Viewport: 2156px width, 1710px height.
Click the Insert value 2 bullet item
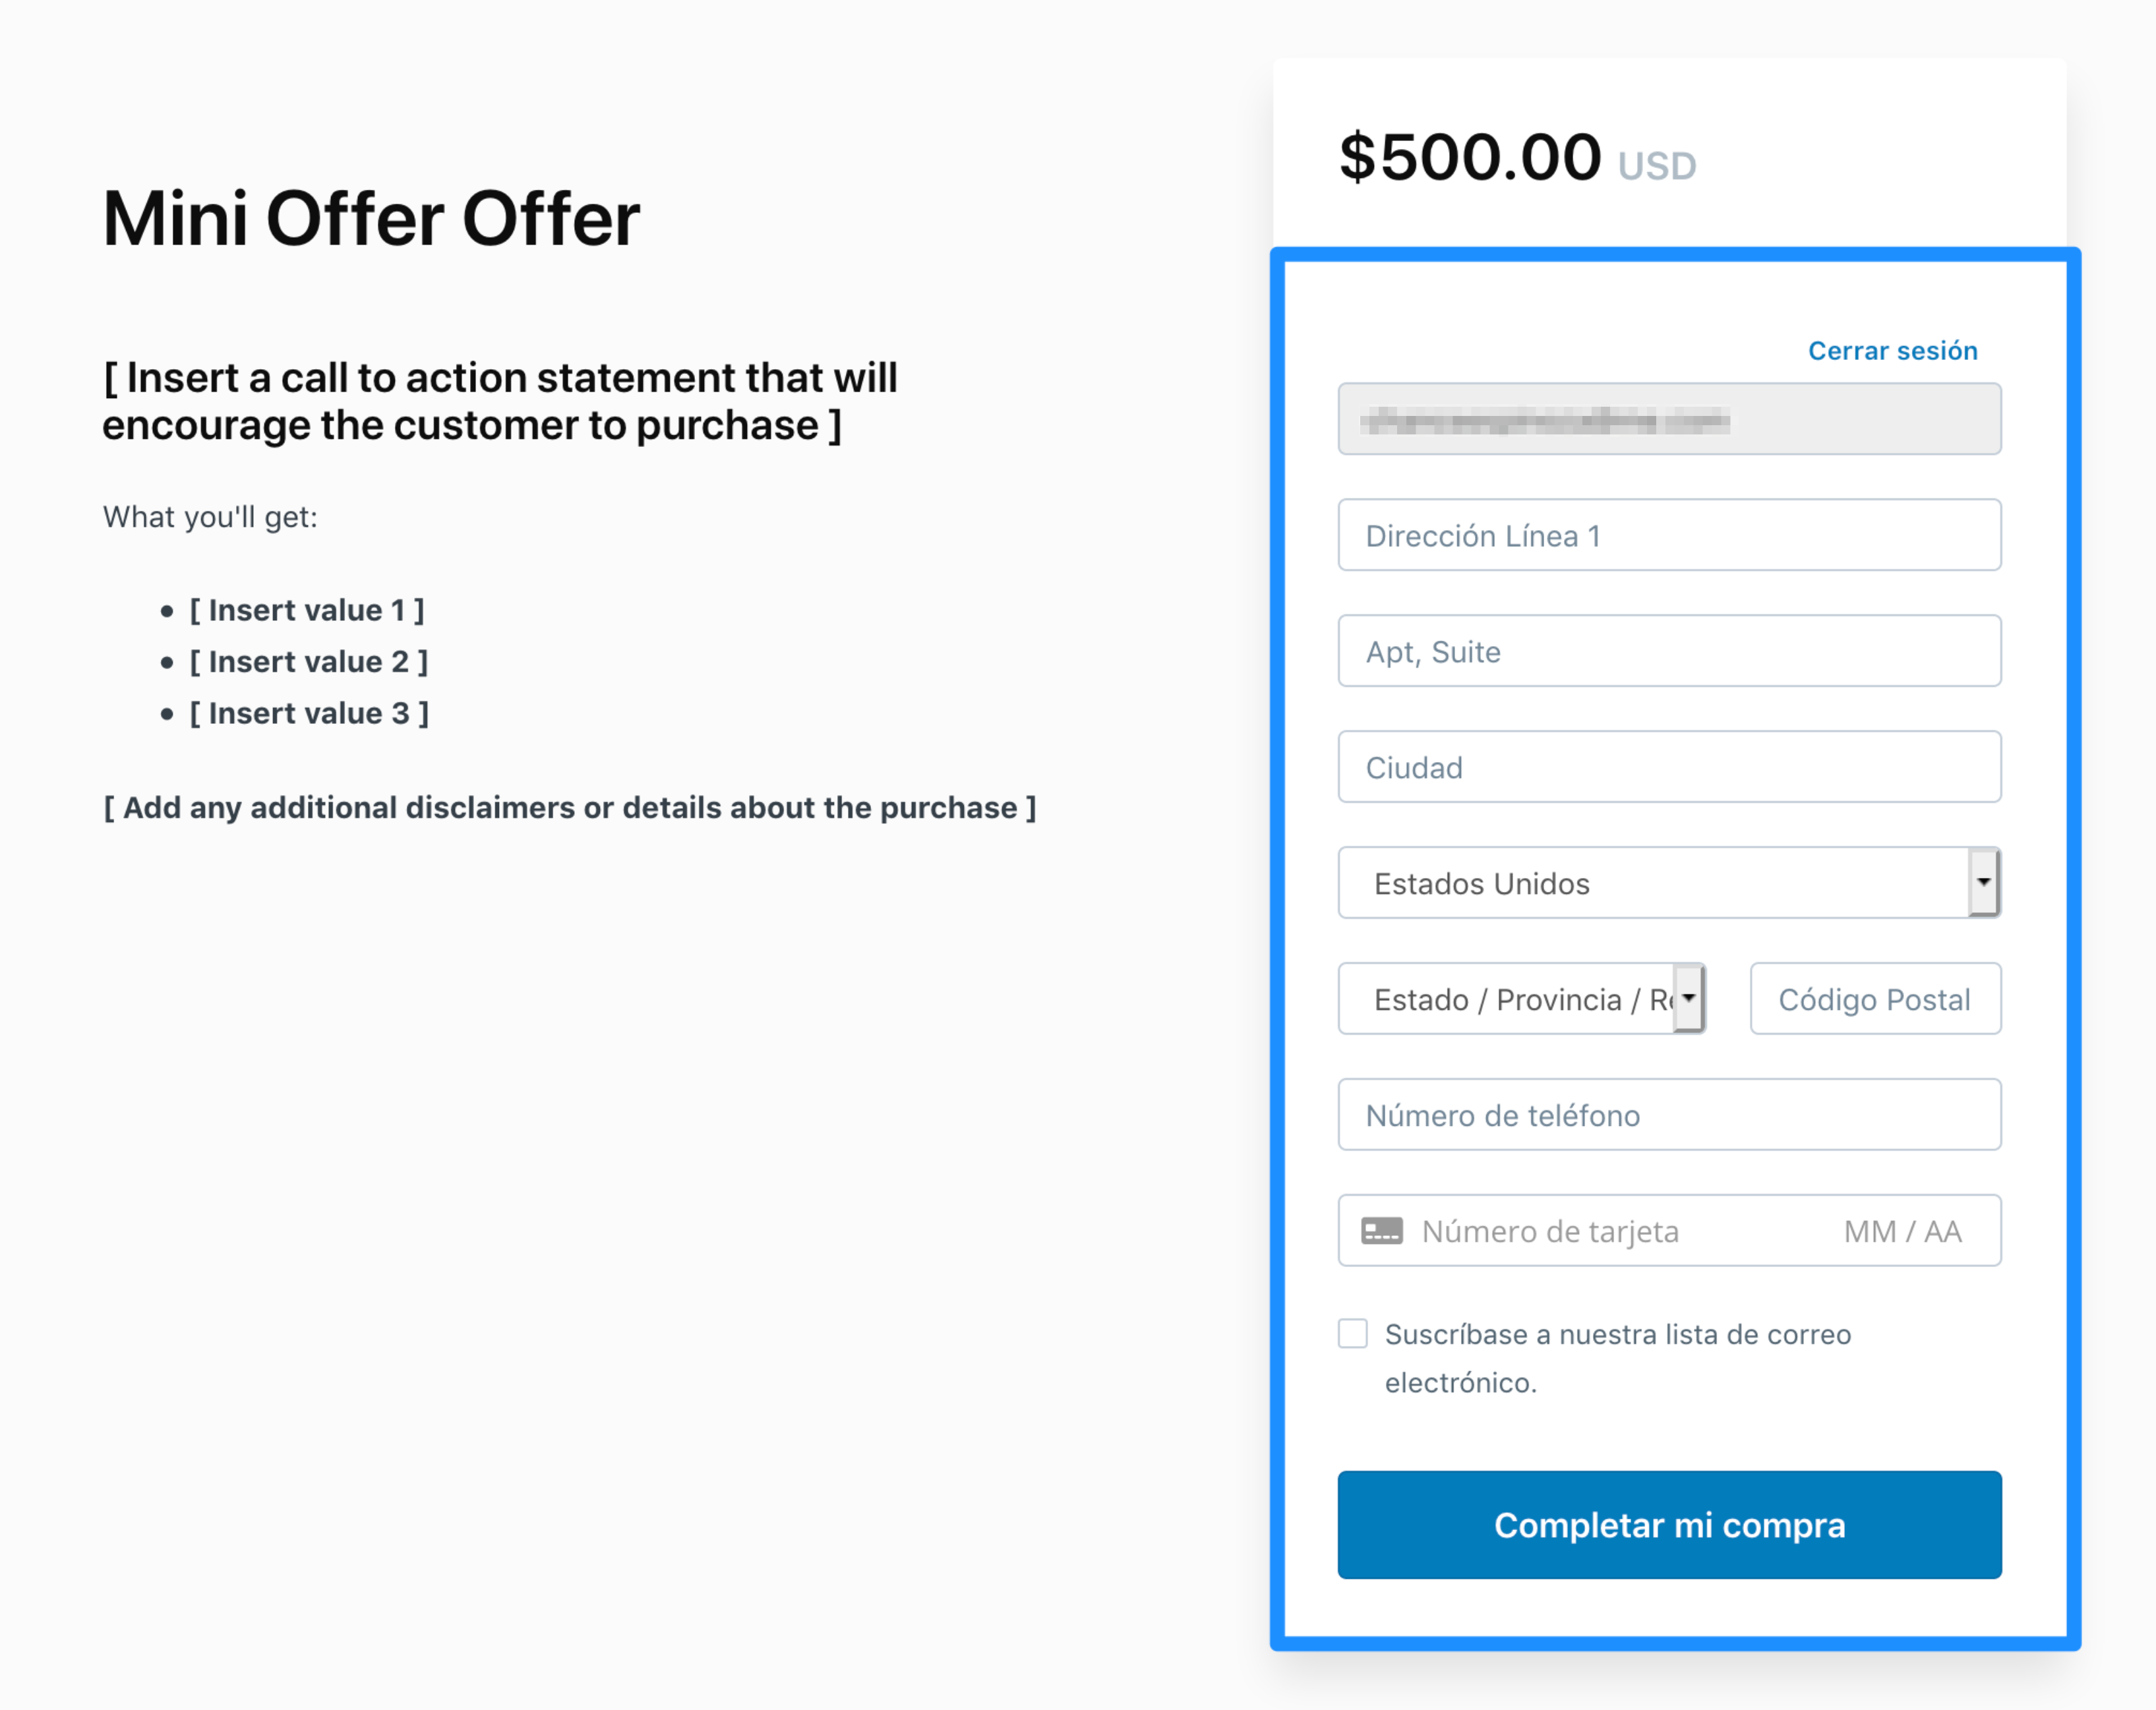(308, 662)
